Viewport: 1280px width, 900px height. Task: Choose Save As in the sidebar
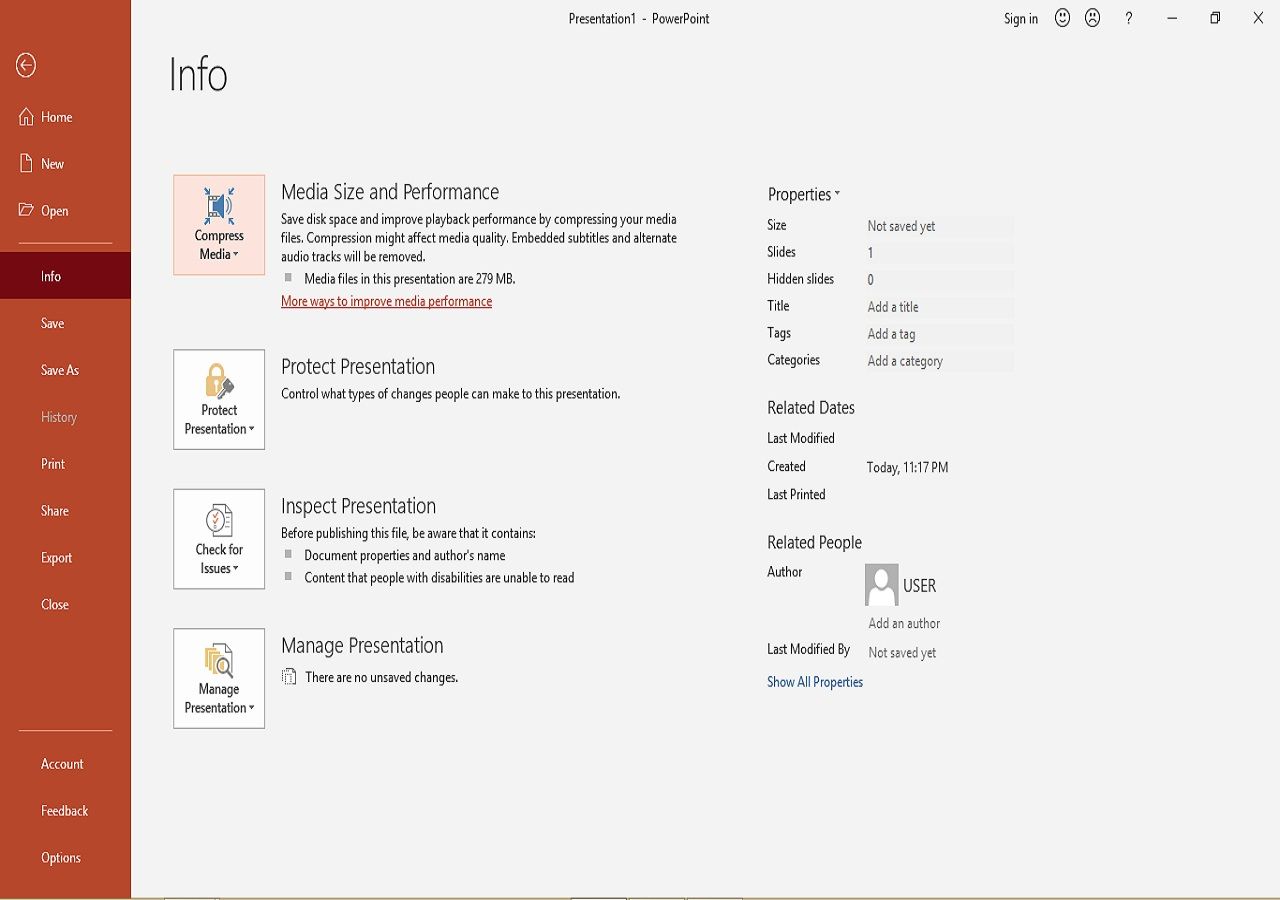point(65,370)
